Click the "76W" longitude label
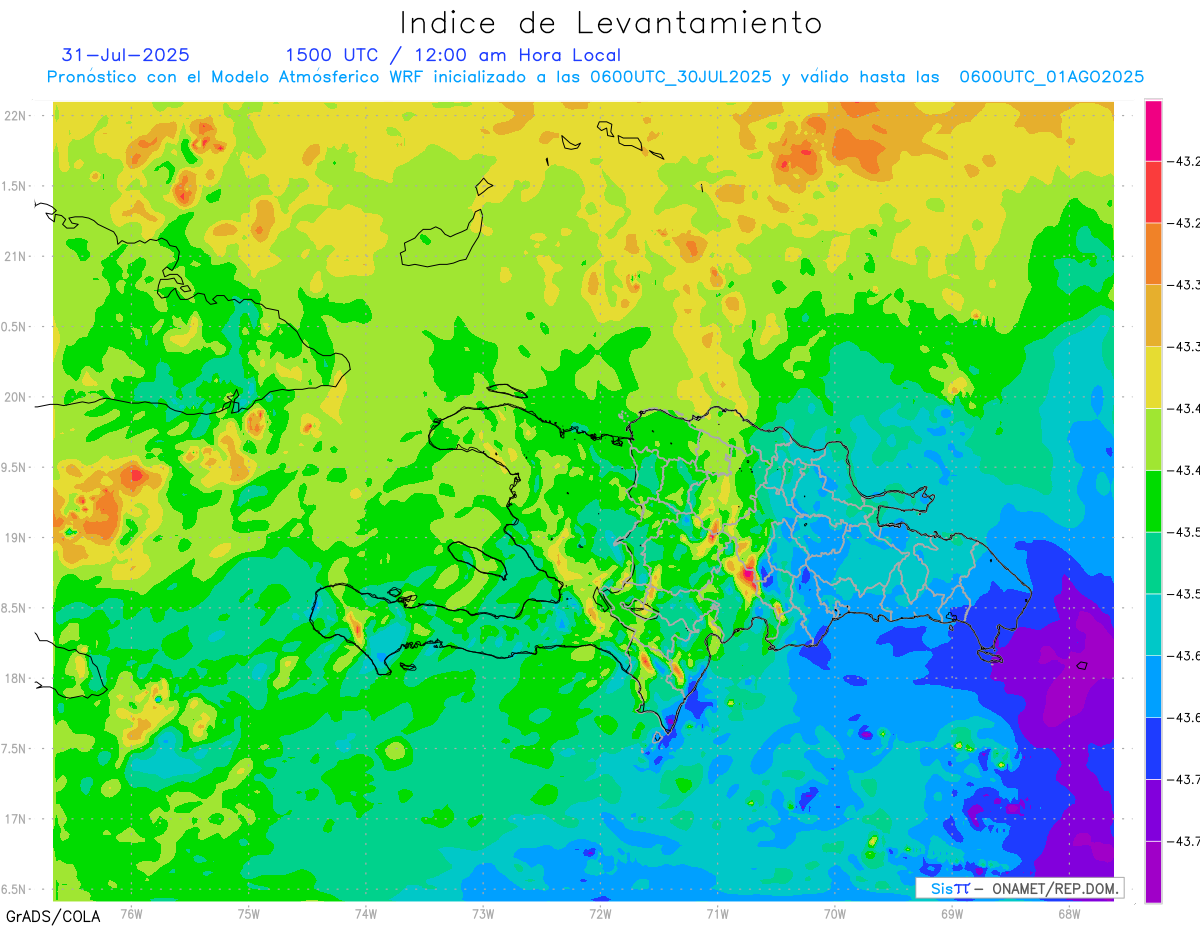 coord(131,914)
